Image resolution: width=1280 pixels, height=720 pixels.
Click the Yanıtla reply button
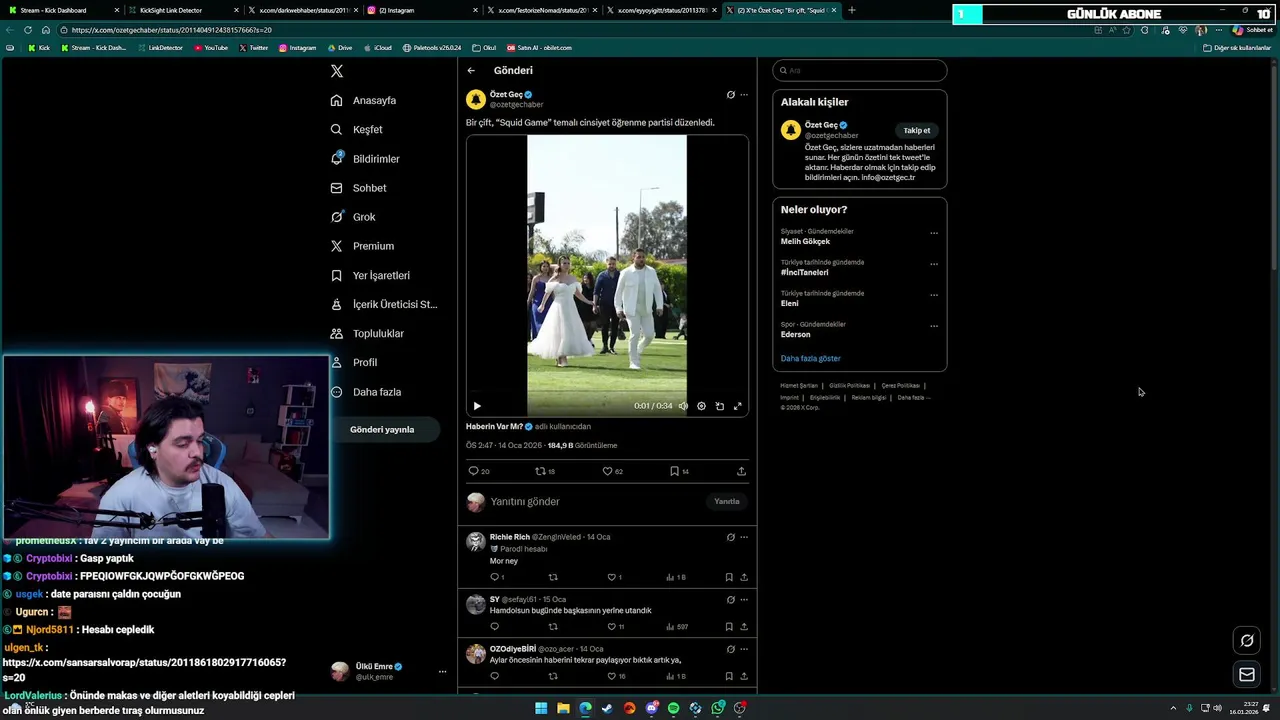(727, 502)
